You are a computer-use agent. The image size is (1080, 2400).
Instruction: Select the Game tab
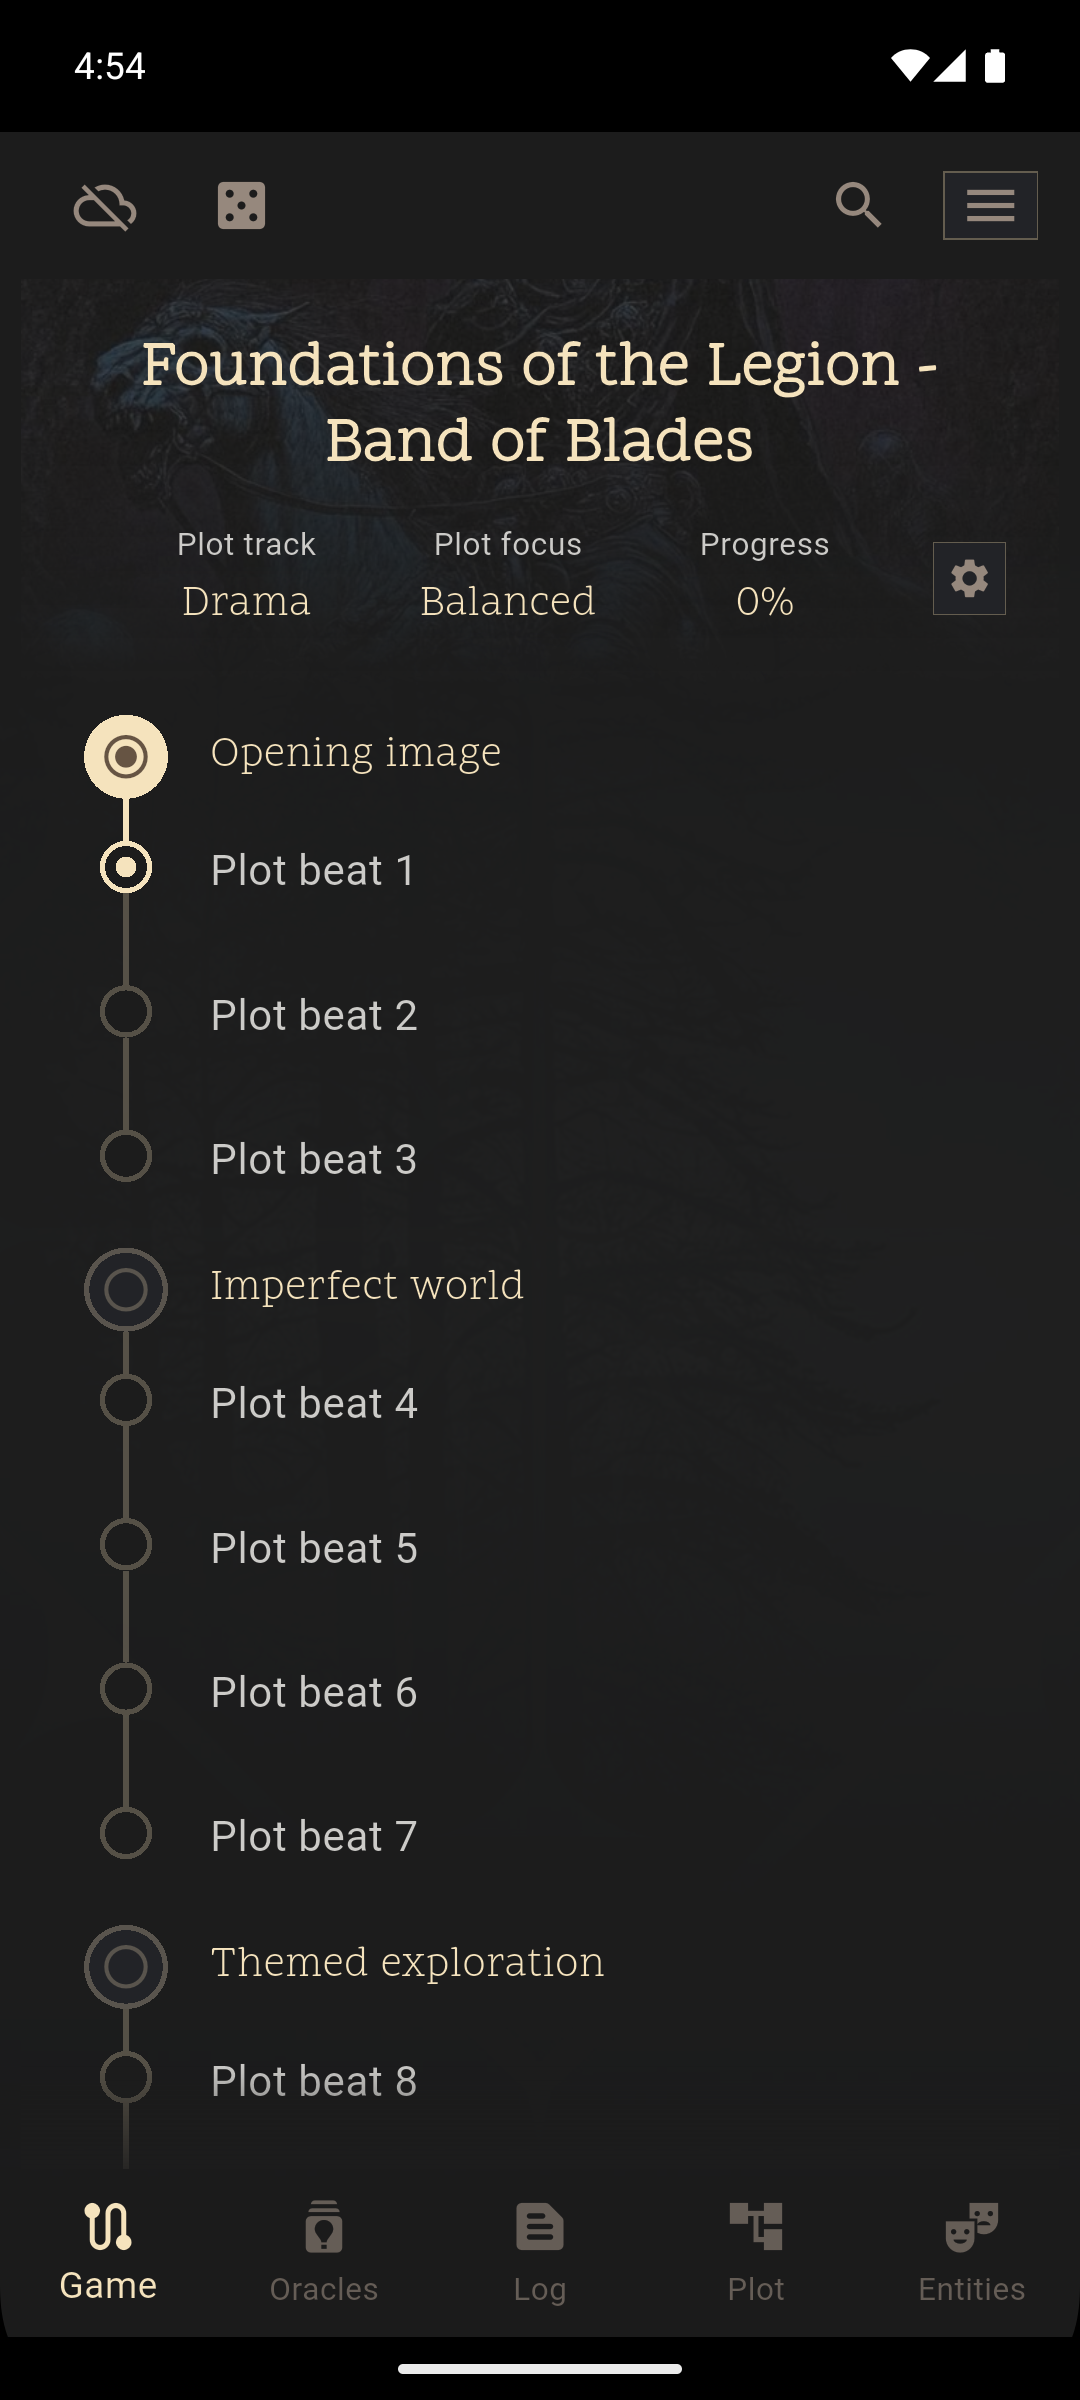click(x=108, y=2250)
